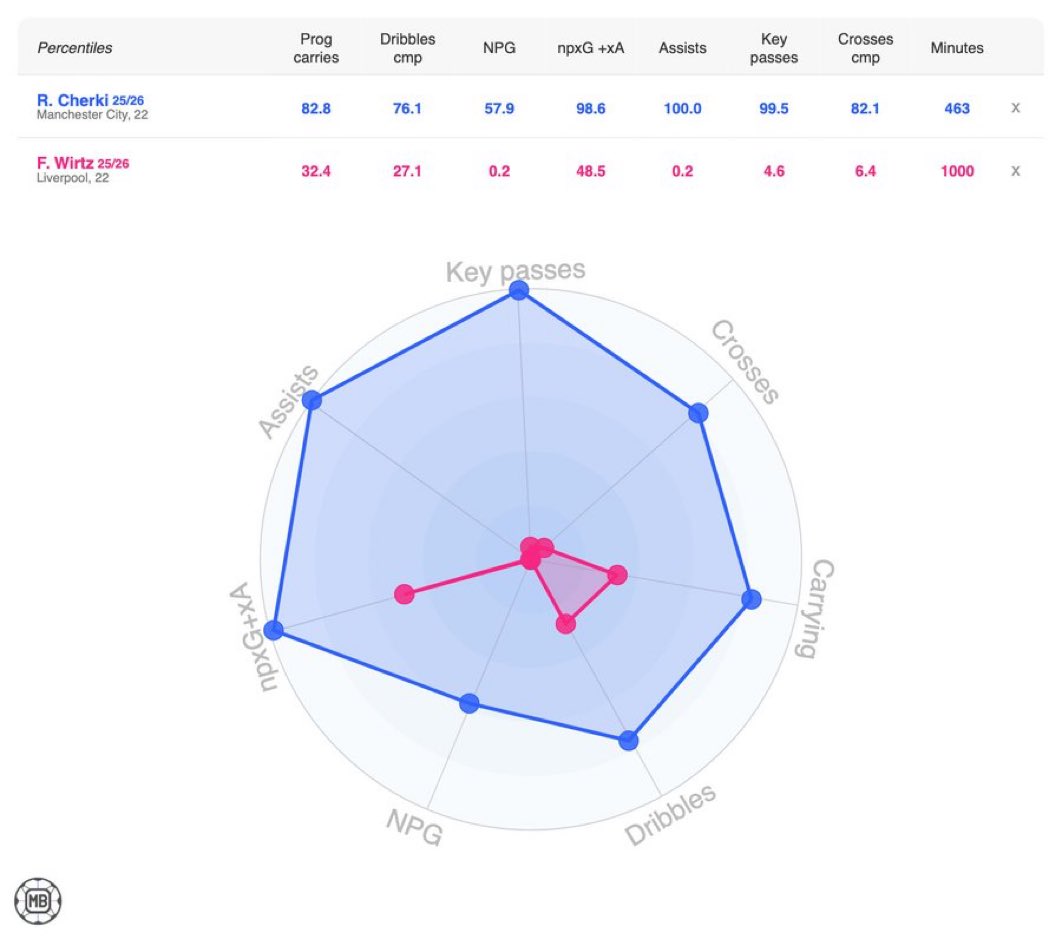Image resolution: width=1061 pixels, height=939 pixels.
Task: Click the NPG column header
Action: [x=499, y=48]
